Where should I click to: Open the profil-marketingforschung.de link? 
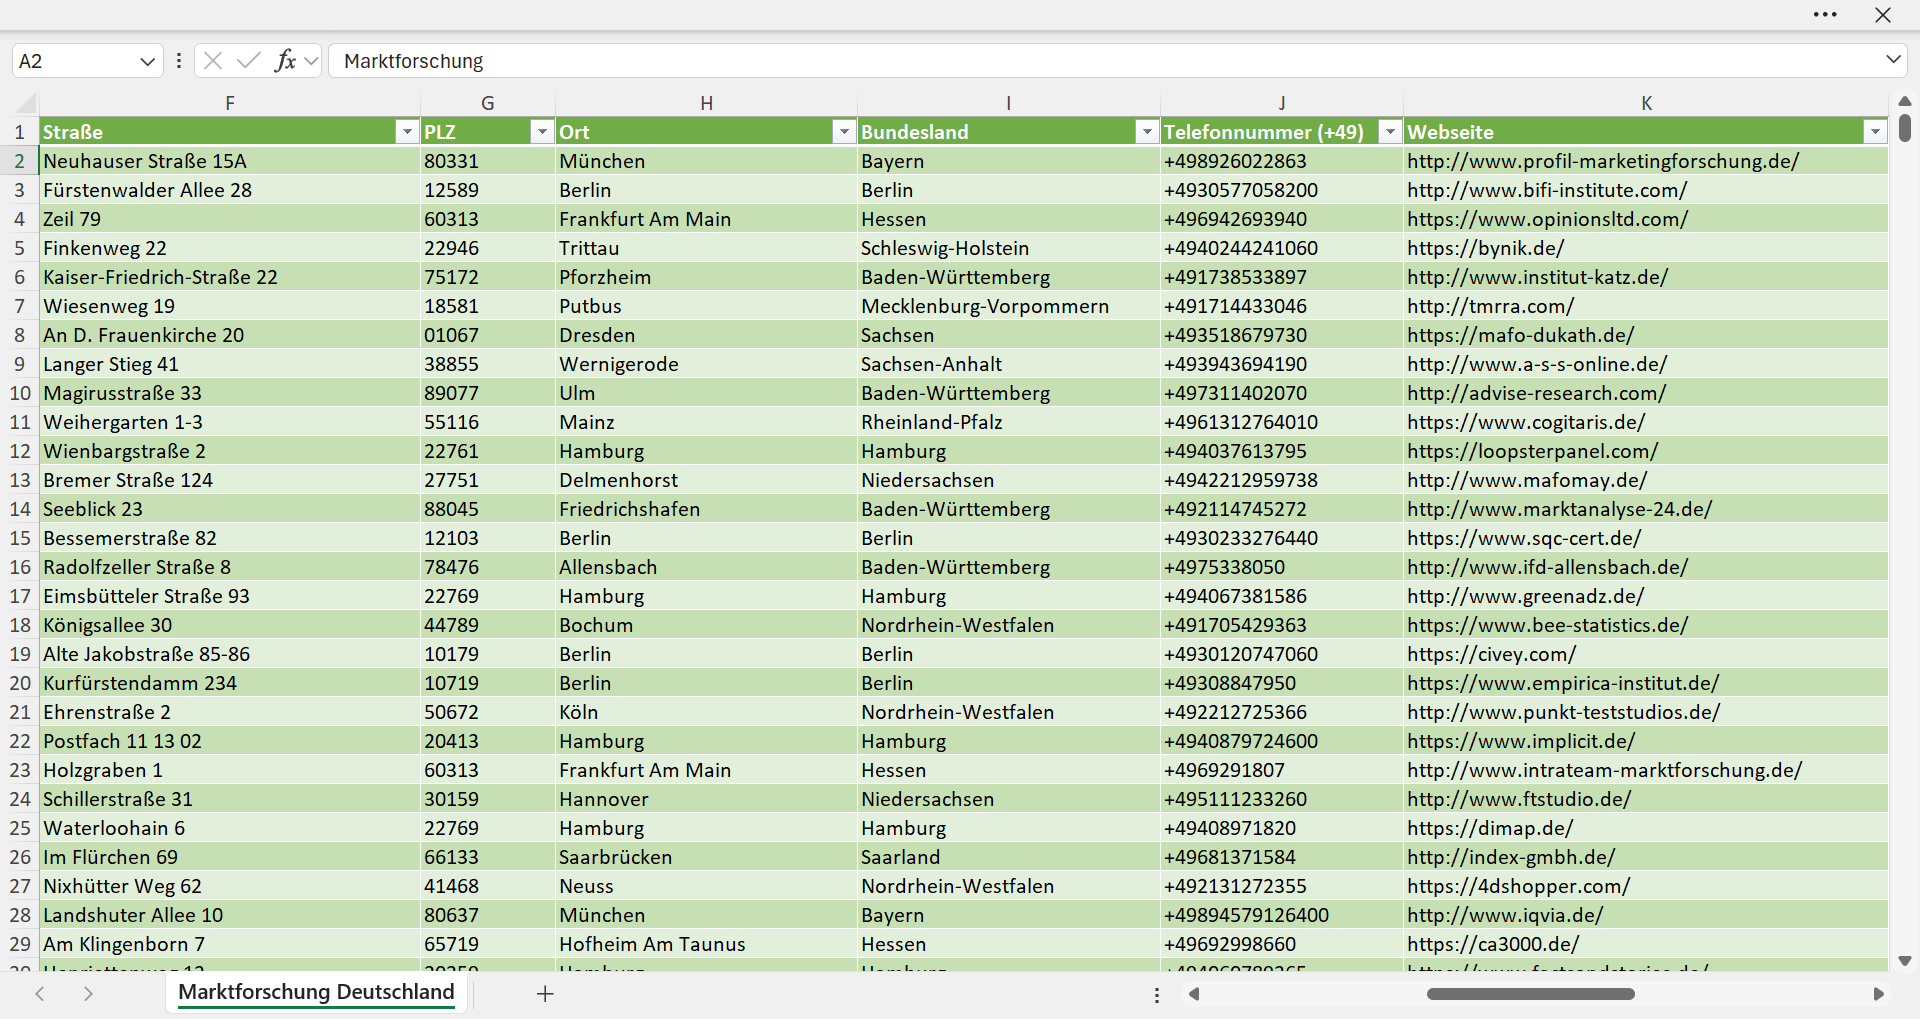tap(1603, 161)
